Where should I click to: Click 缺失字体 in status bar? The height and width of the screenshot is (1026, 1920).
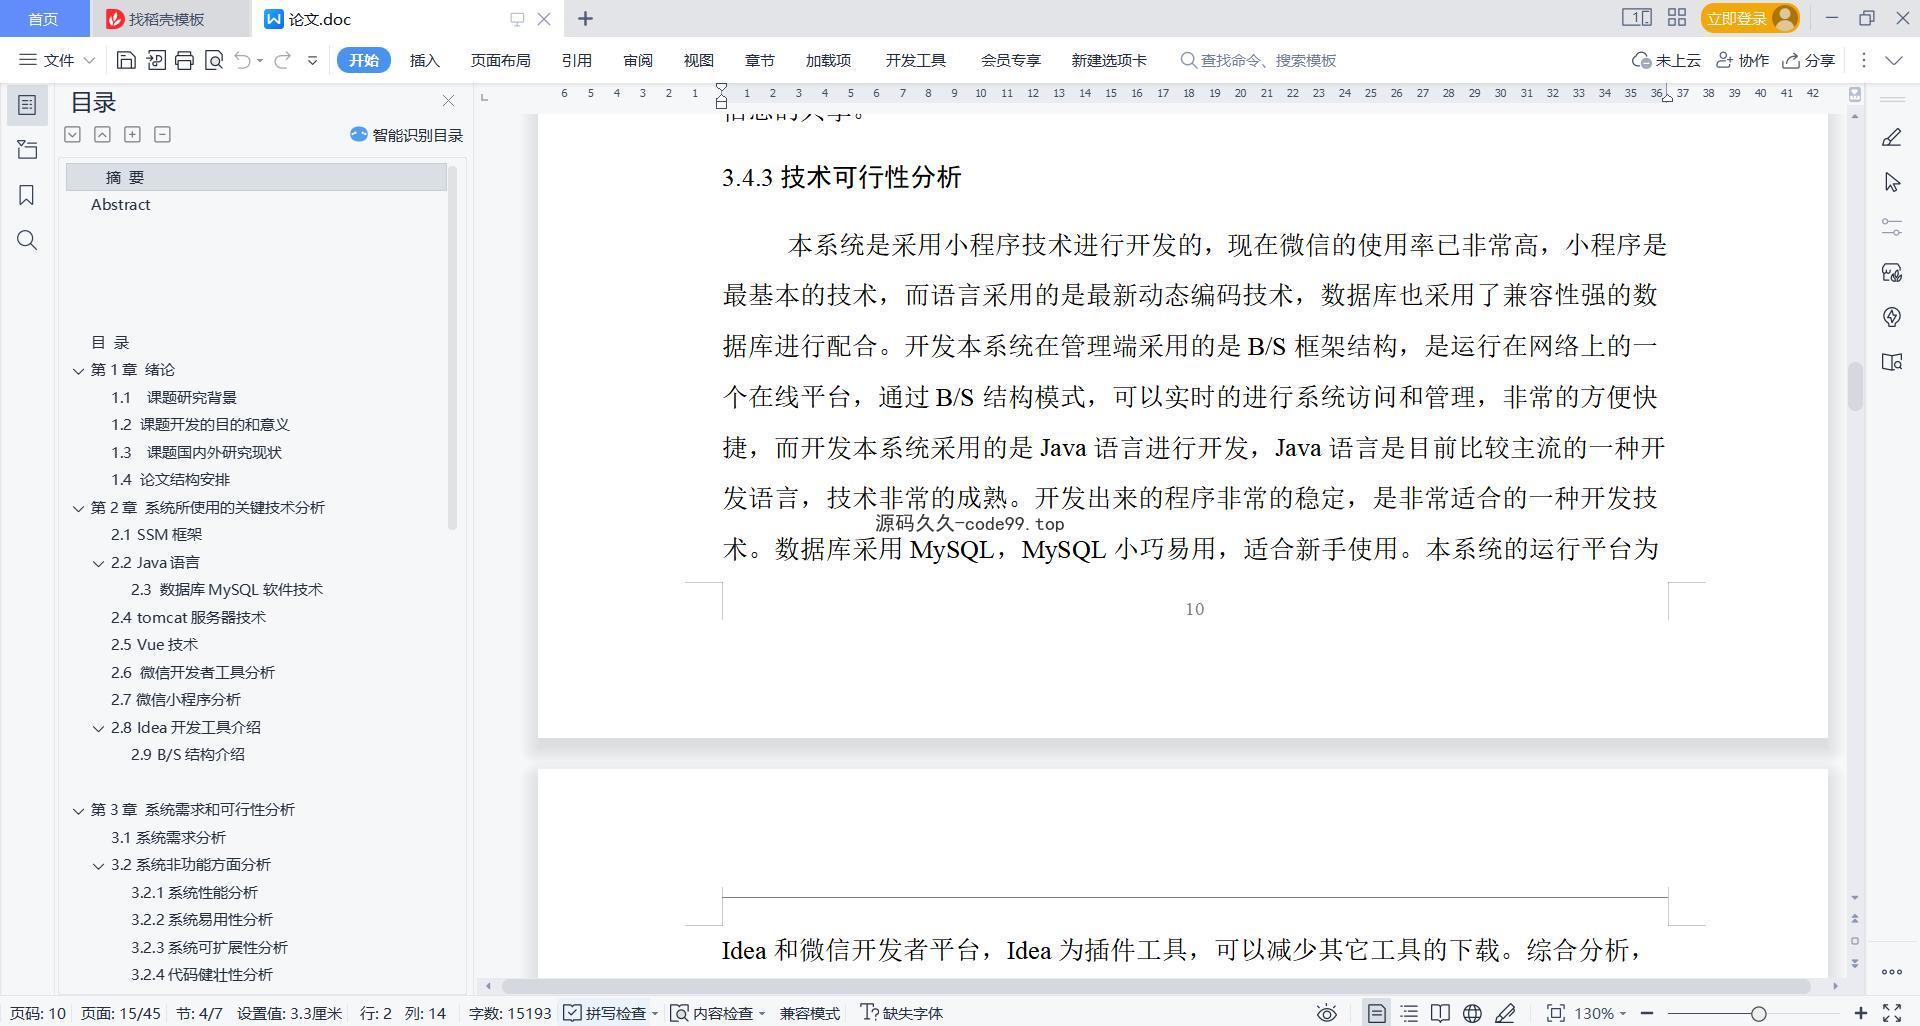pyautogui.click(x=902, y=1013)
